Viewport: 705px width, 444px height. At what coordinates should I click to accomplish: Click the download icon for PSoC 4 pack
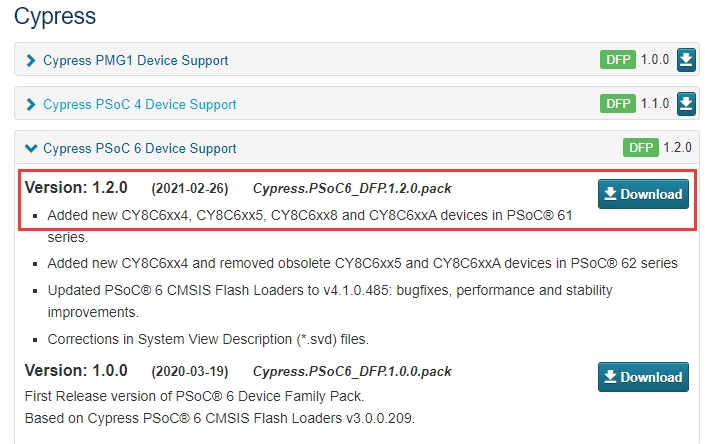pyautogui.click(x=686, y=104)
